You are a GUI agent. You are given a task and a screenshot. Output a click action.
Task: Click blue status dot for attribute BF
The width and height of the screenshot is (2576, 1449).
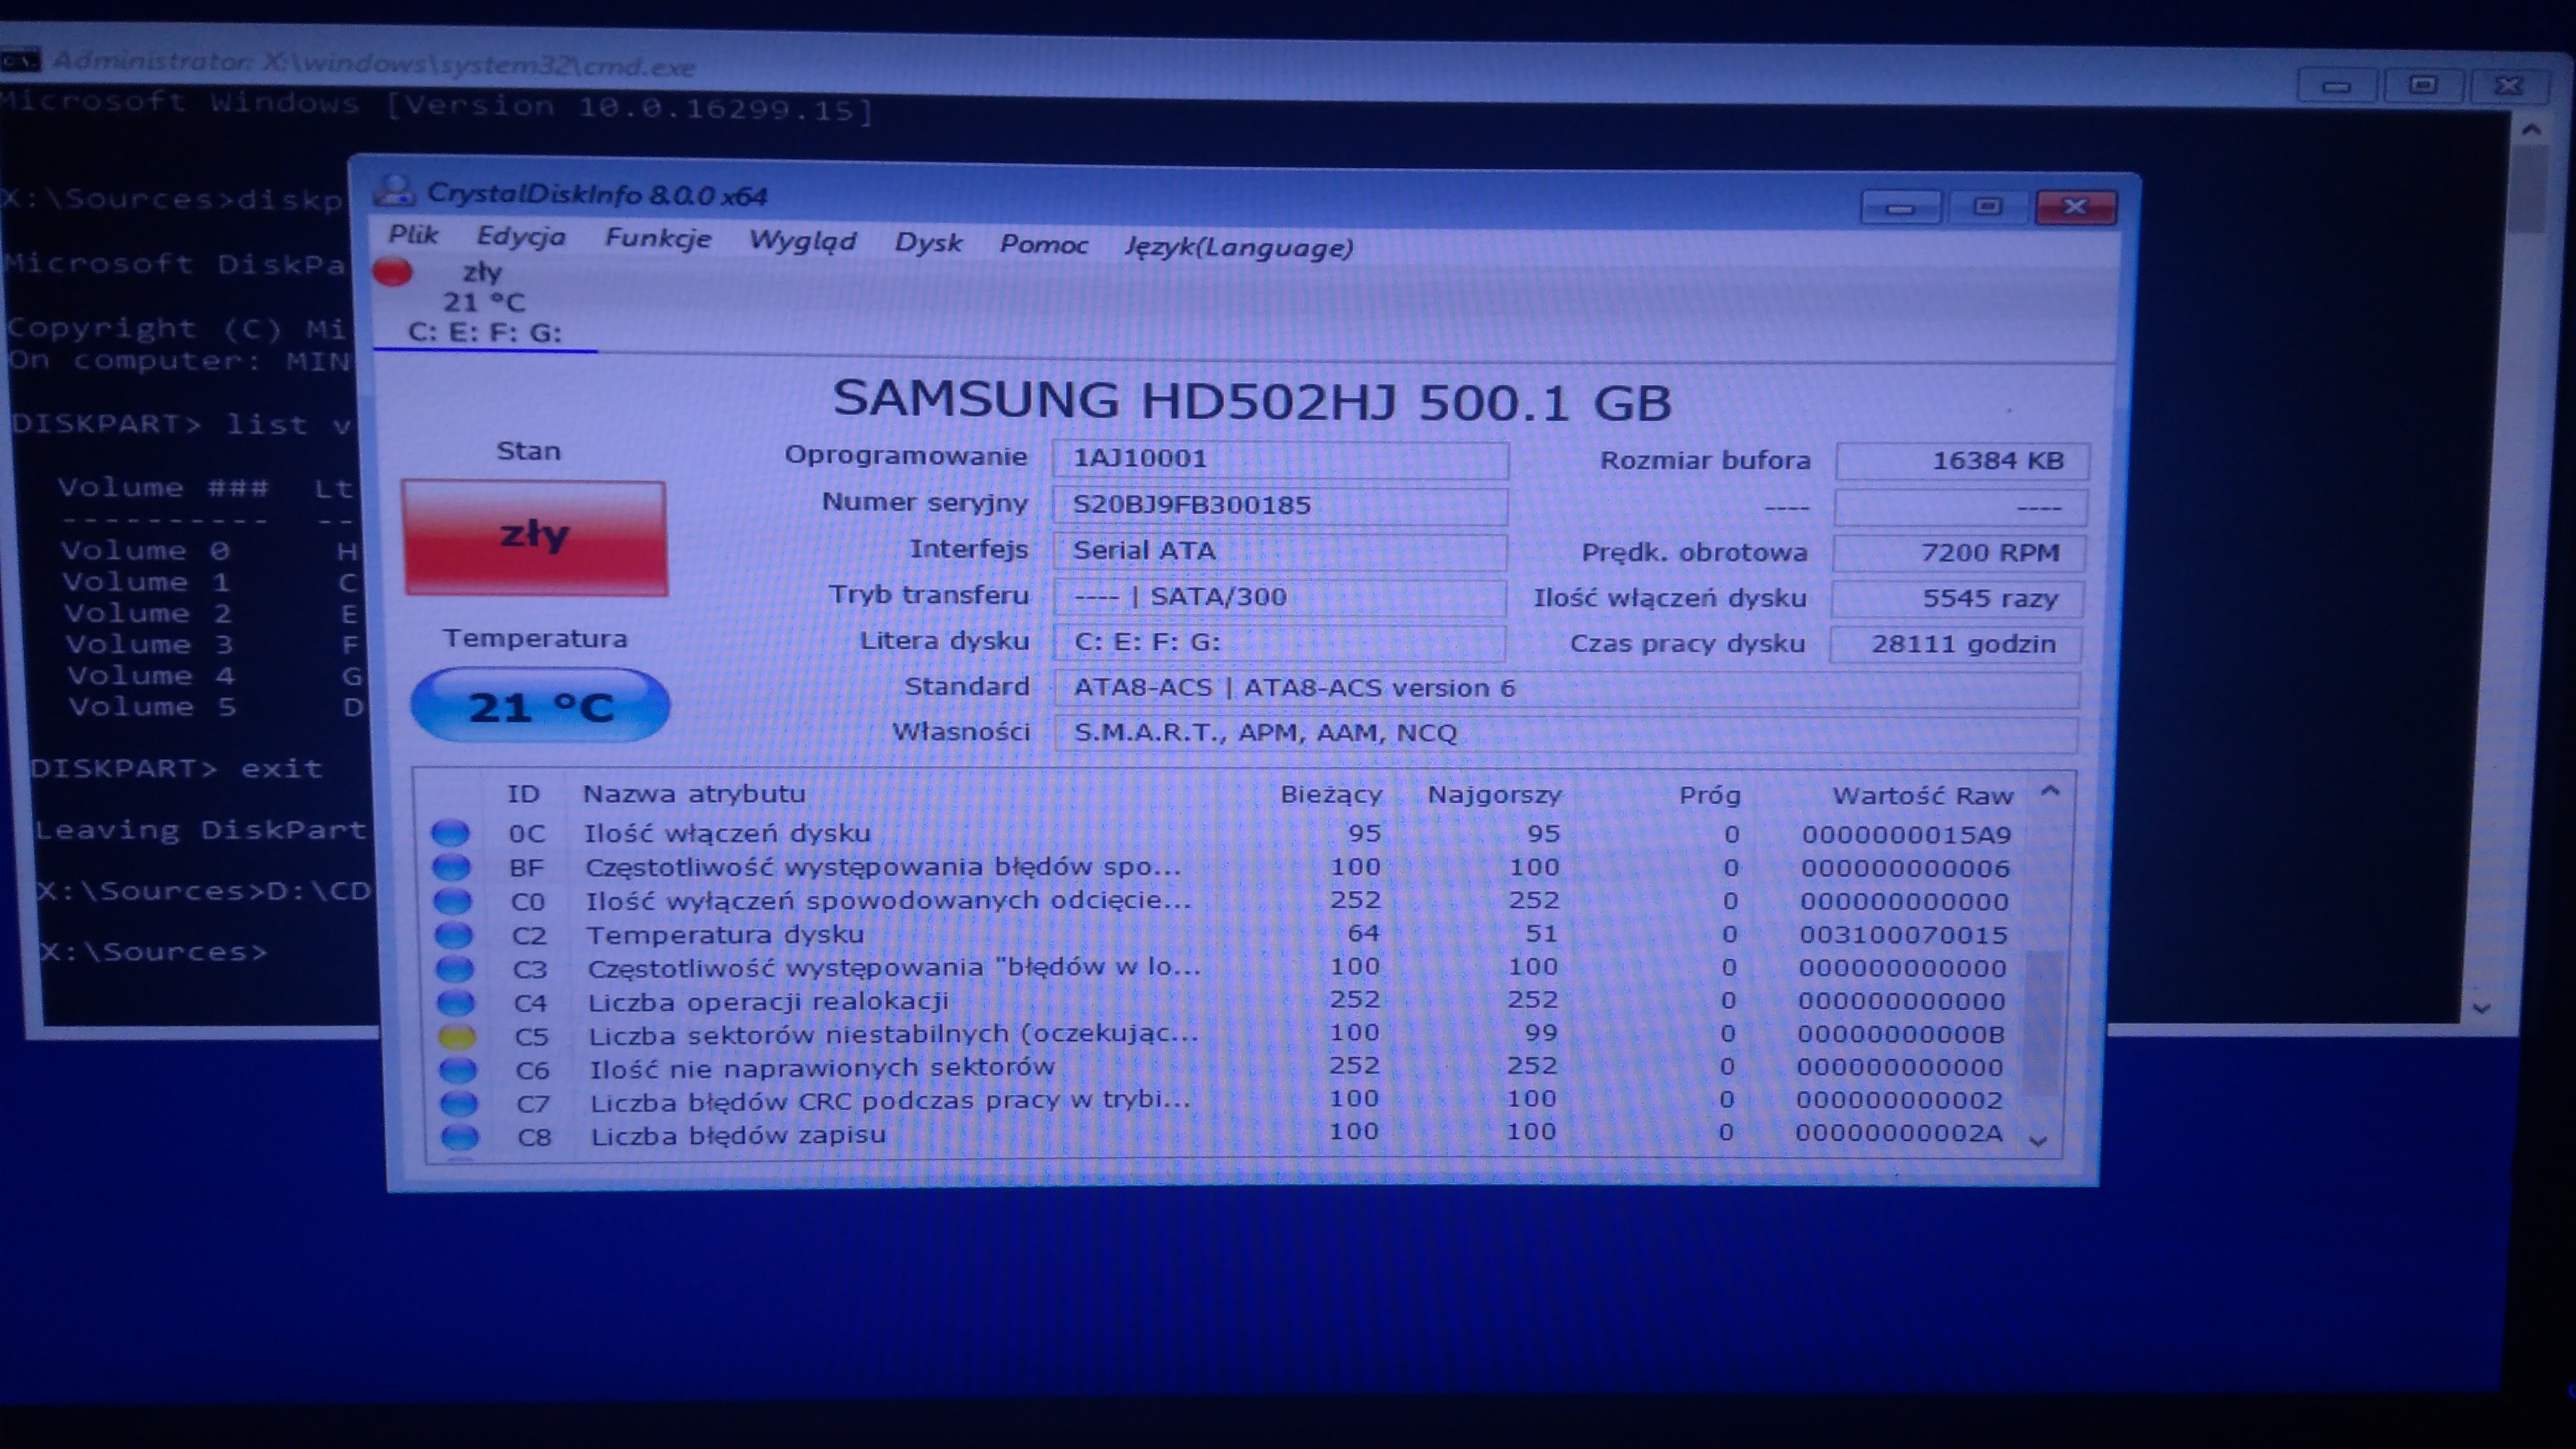[x=451, y=866]
